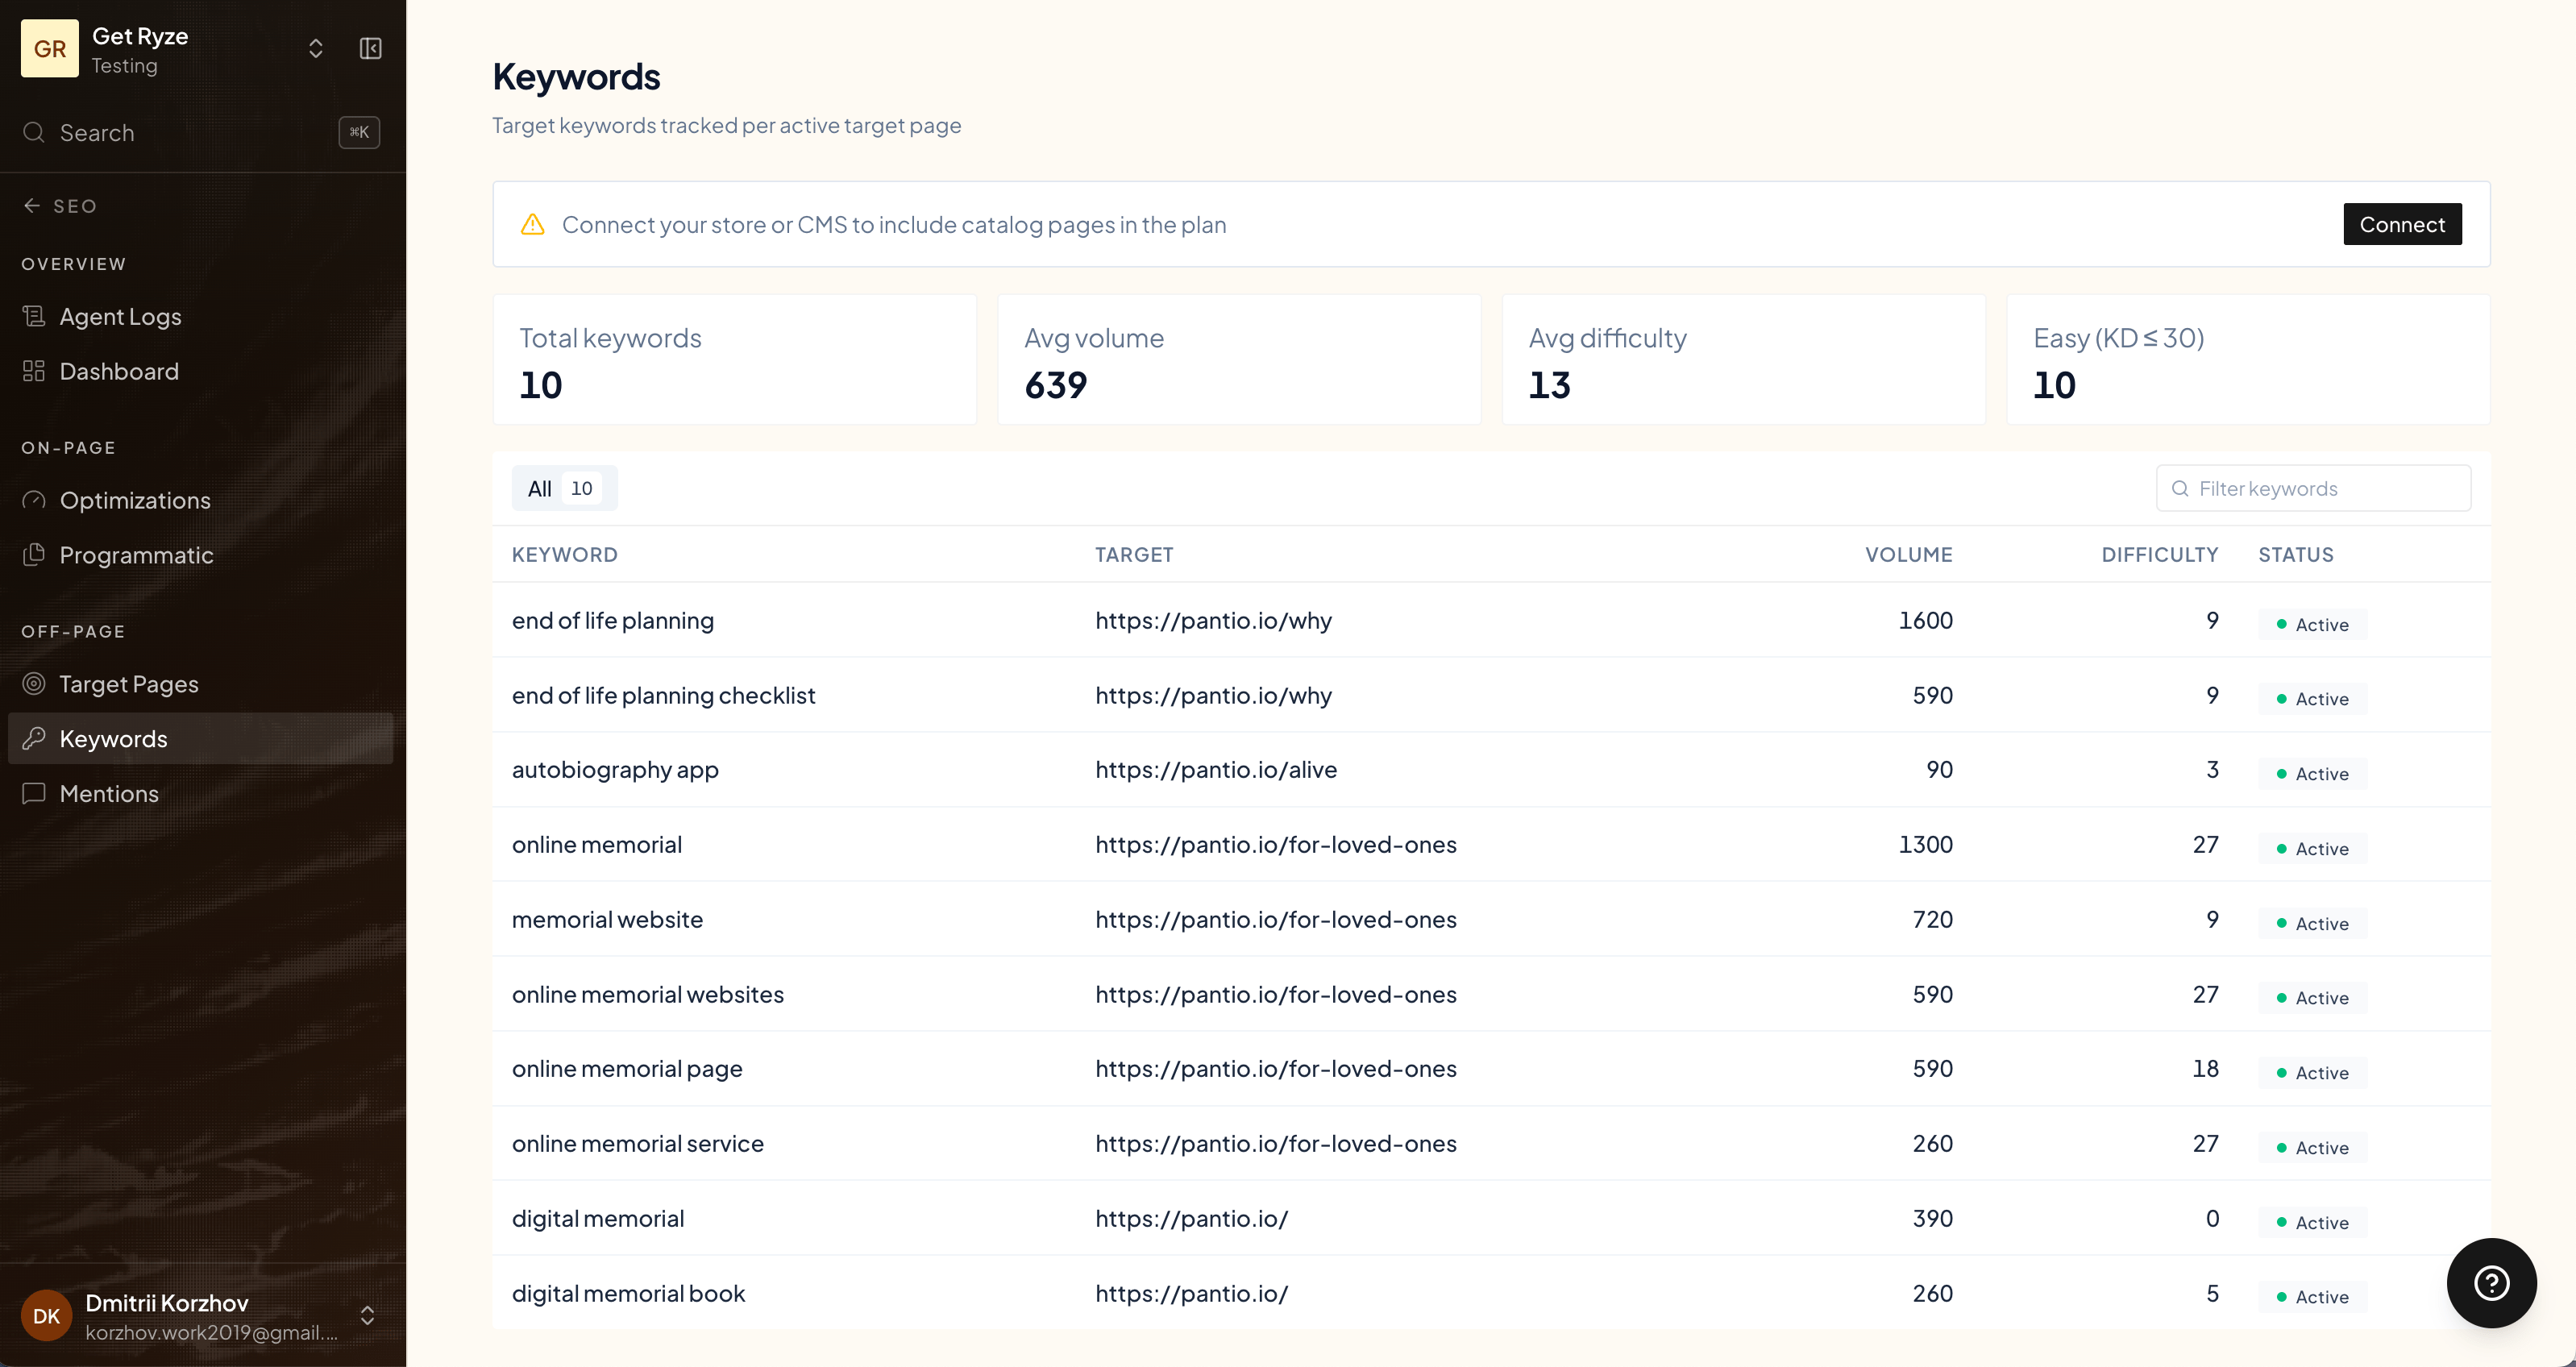This screenshot has width=2576, height=1367.
Task: Sort by the KEYWORD column header
Action: pyautogui.click(x=565, y=554)
